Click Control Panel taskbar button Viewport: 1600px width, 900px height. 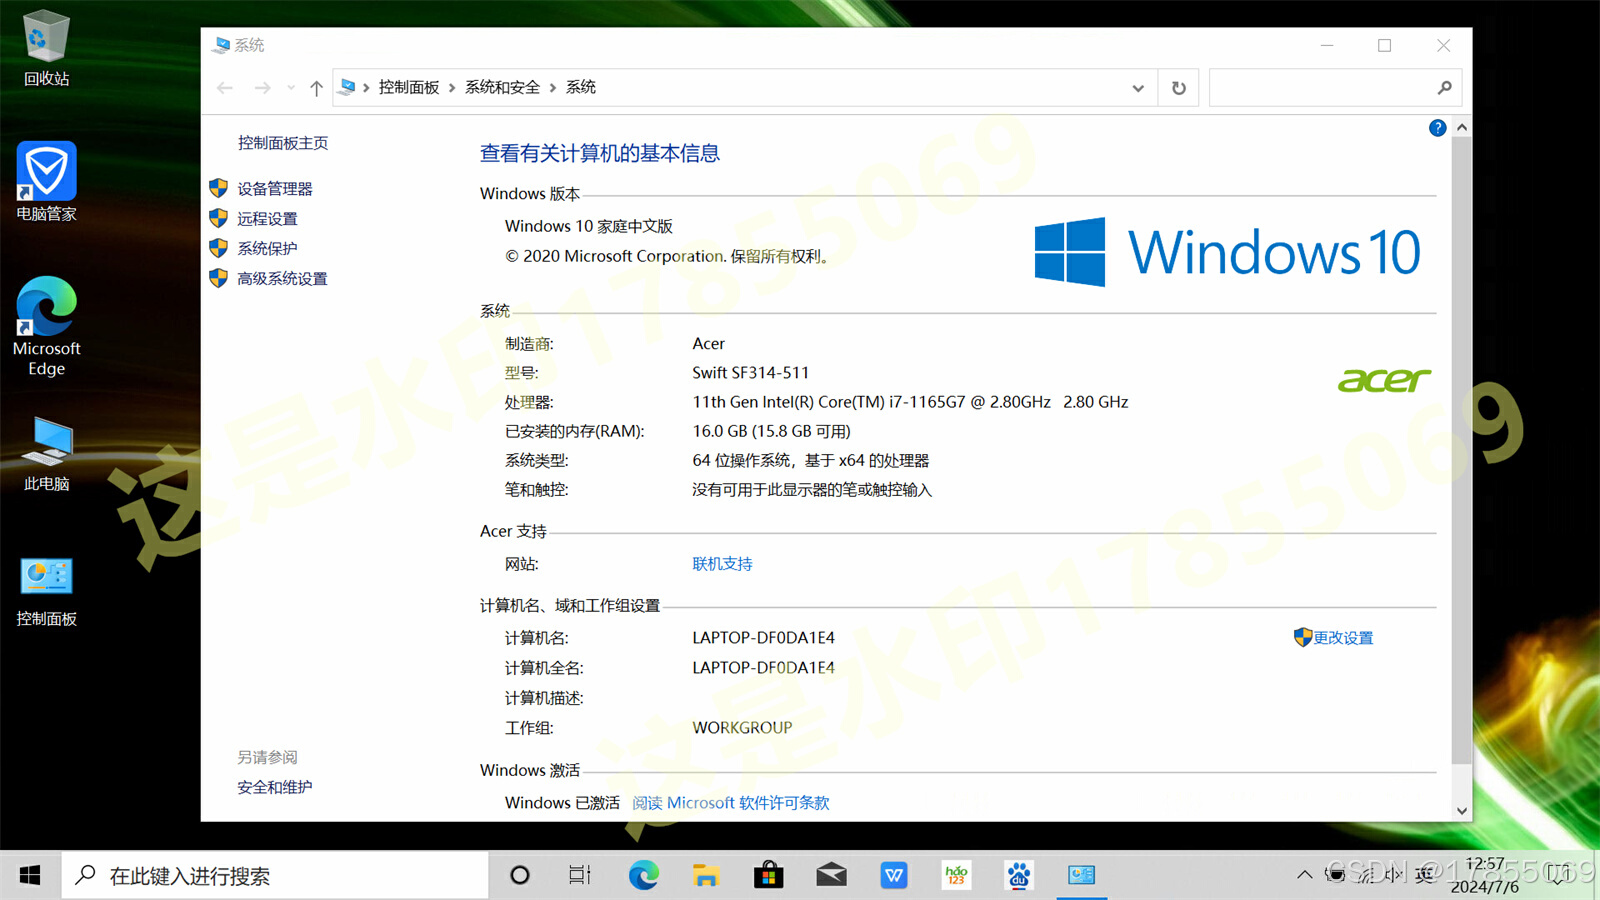[x=1081, y=876]
